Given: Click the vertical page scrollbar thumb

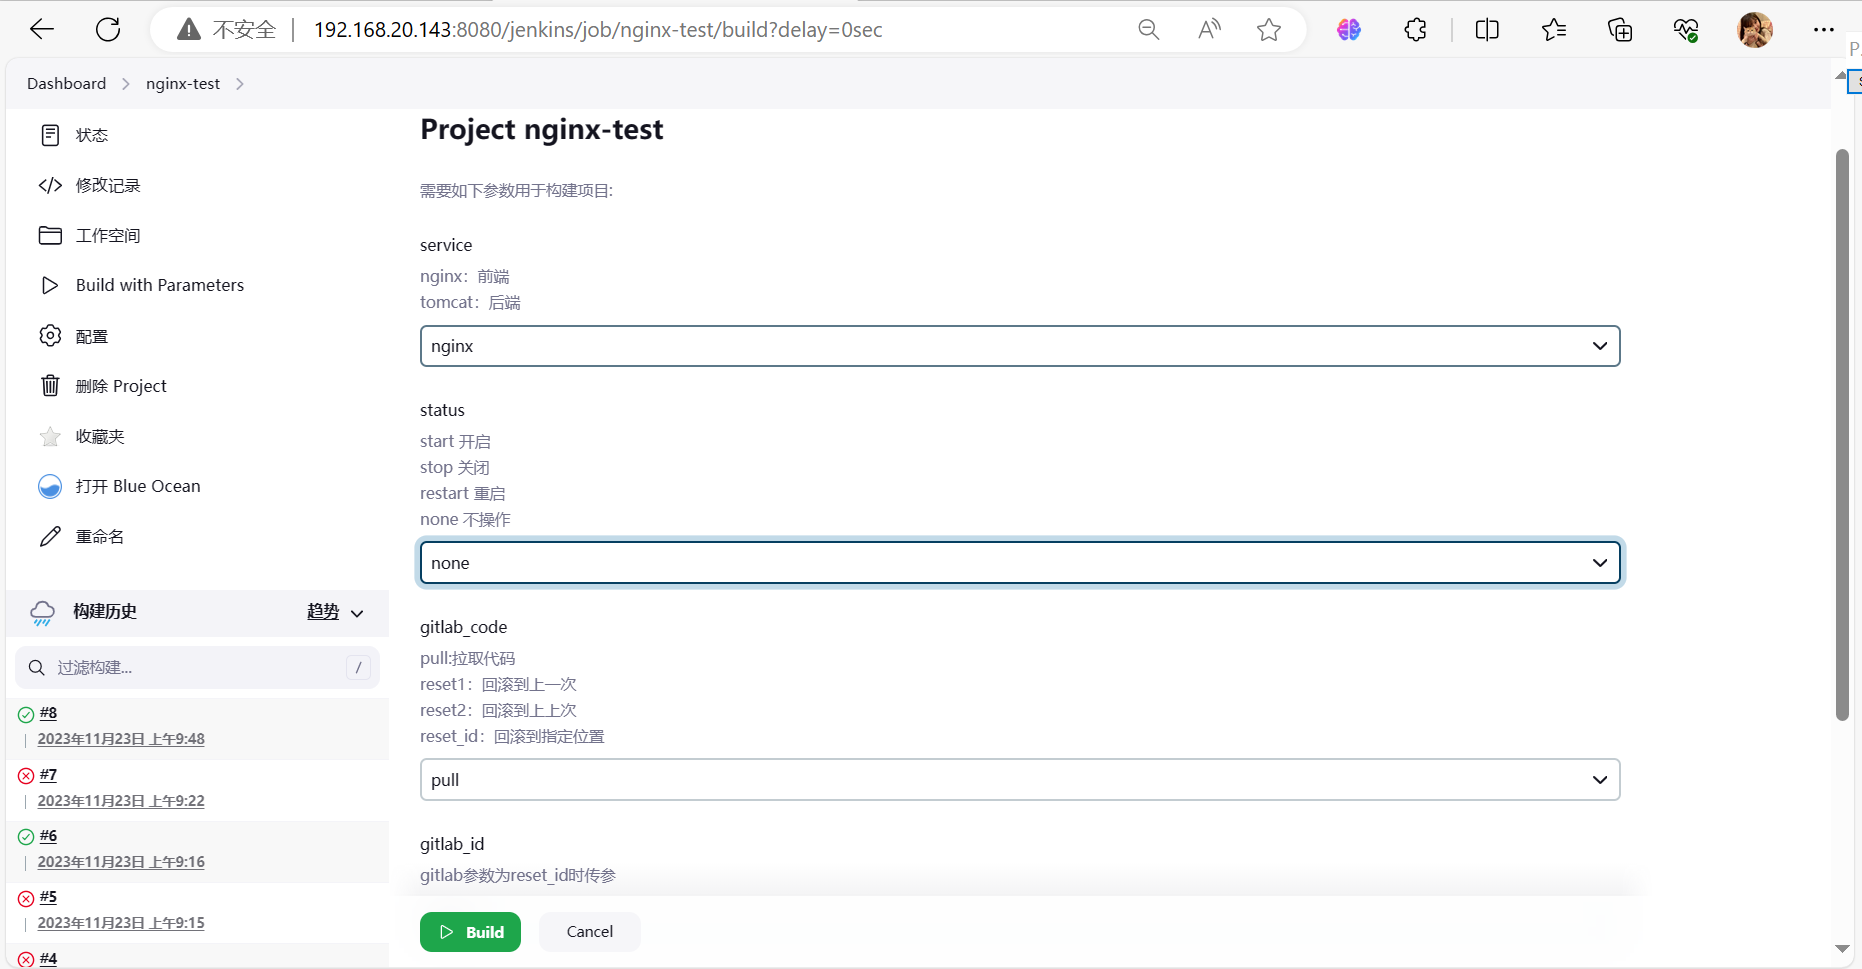Looking at the screenshot, I should pyautogui.click(x=1843, y=435).
